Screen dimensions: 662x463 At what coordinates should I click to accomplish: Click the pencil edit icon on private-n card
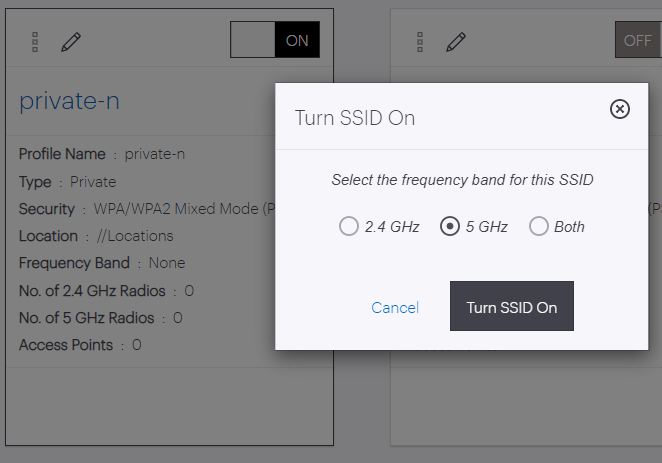coord(71,42)
